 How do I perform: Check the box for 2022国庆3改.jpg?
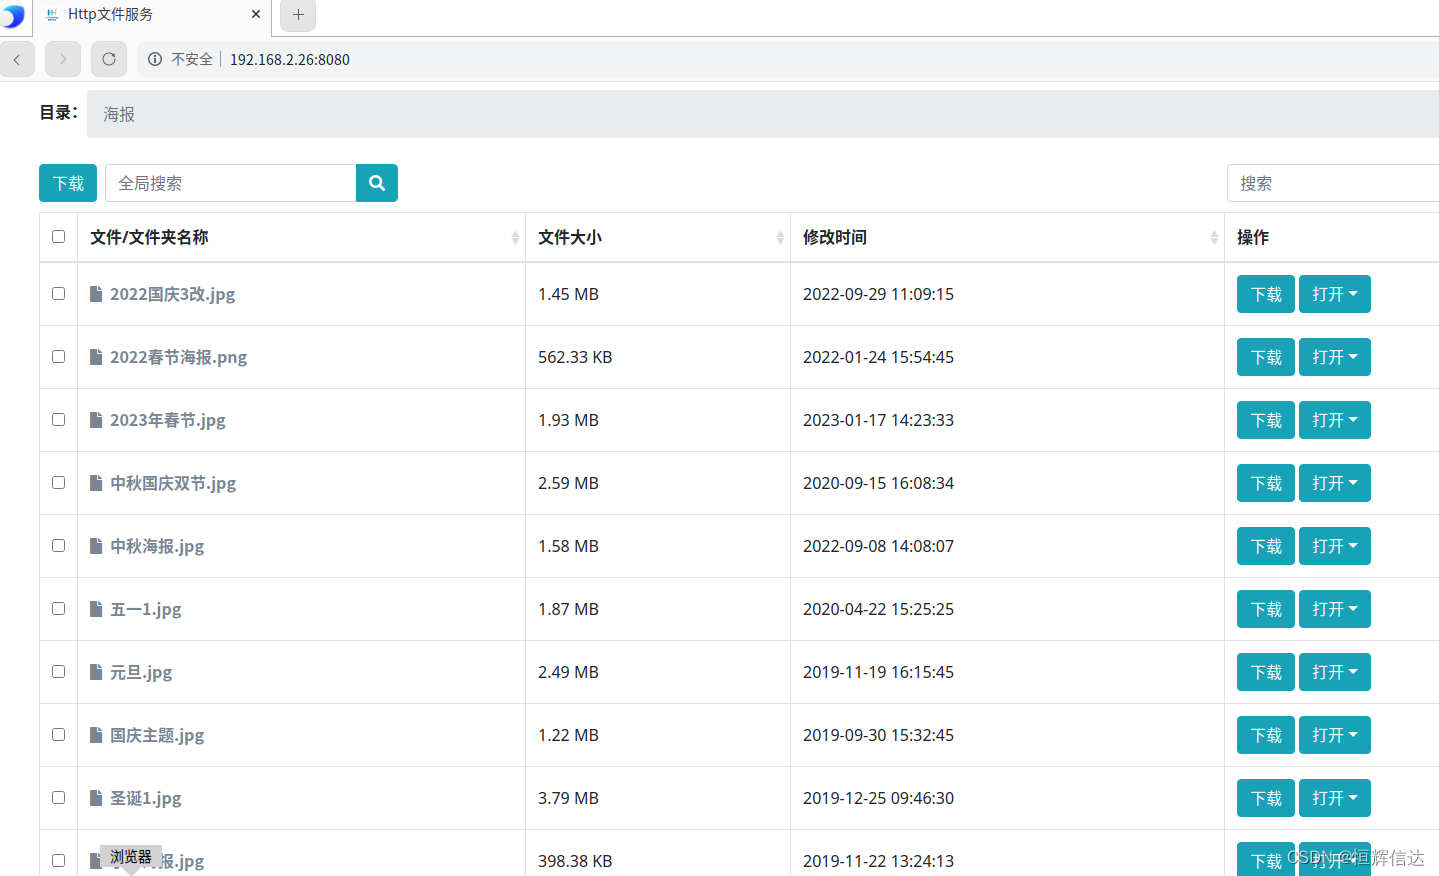click(x=58, y=294)
